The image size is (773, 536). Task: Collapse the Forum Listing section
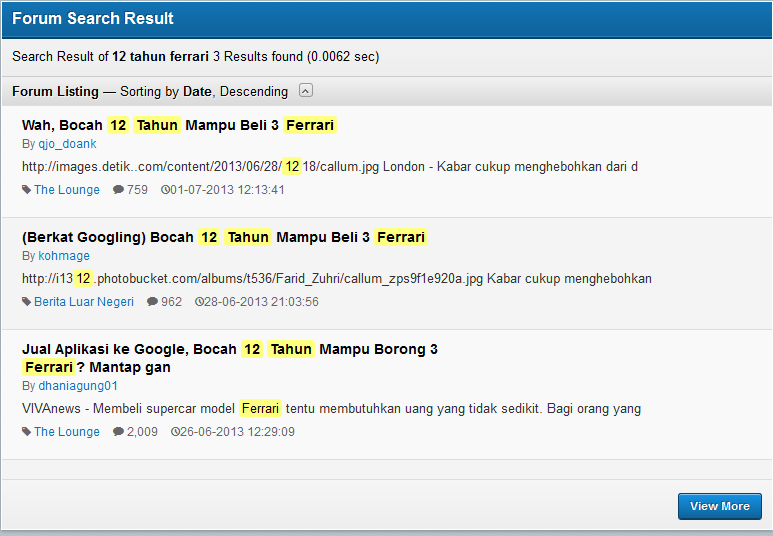click(306, 91)
